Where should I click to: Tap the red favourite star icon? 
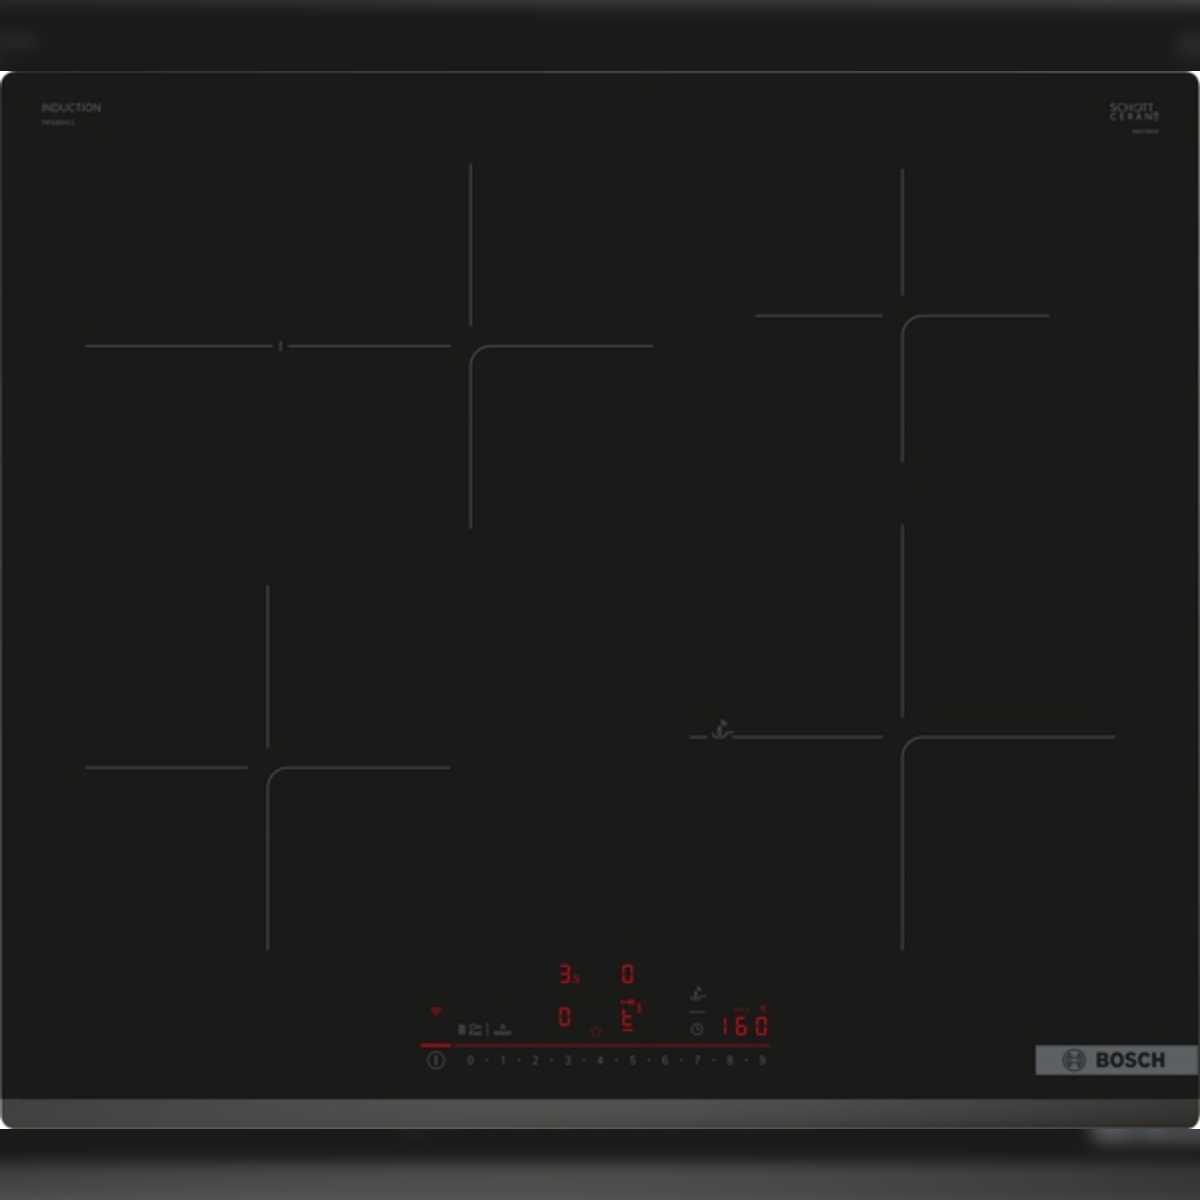(596, 1031)
